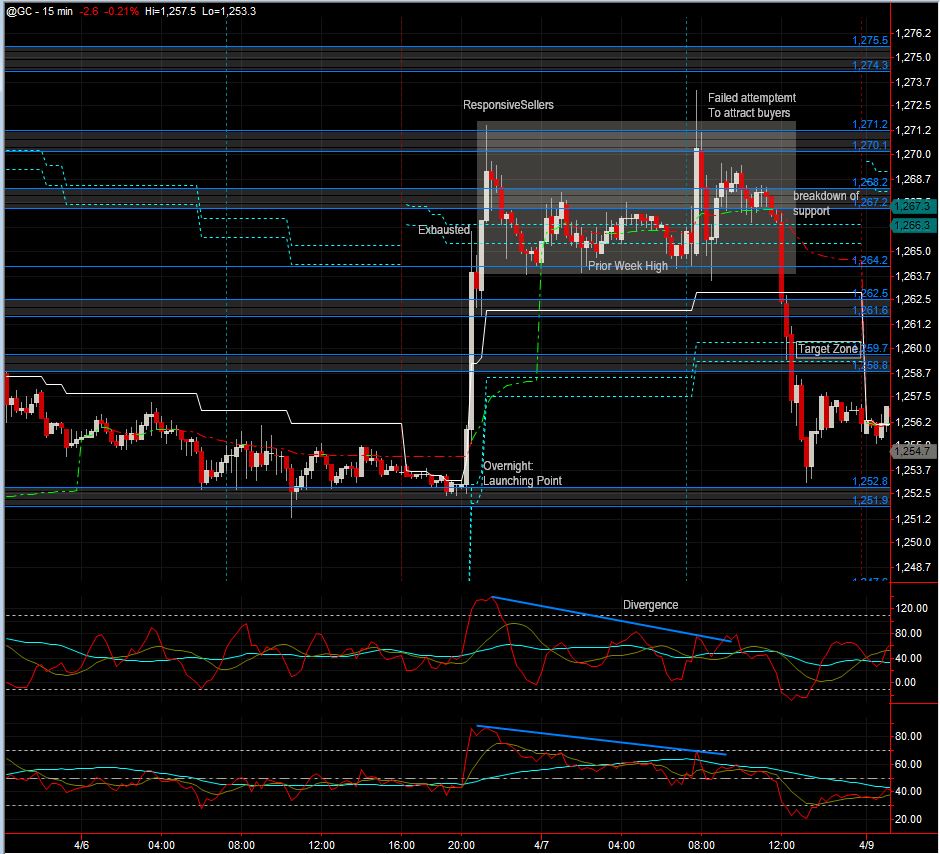940x854 pixels.
Task: Click the Lo=1,253.3 value in header
Action: coord(229,11)
